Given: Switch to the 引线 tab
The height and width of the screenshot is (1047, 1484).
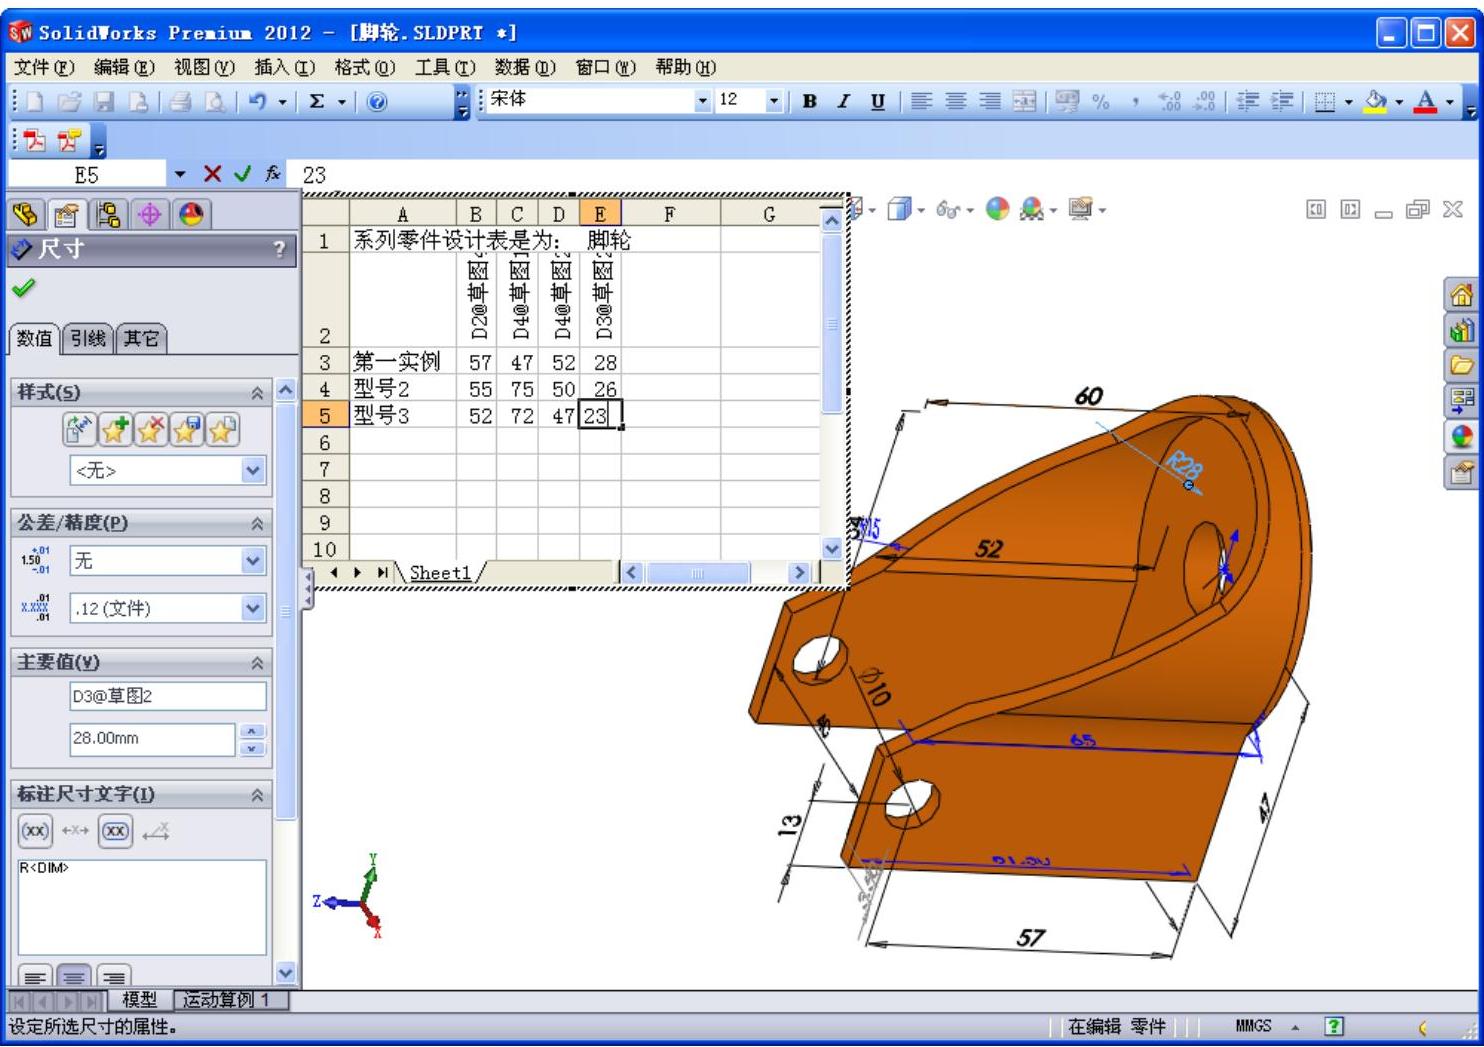Looking at the screenshot, I should coord(88,339).
